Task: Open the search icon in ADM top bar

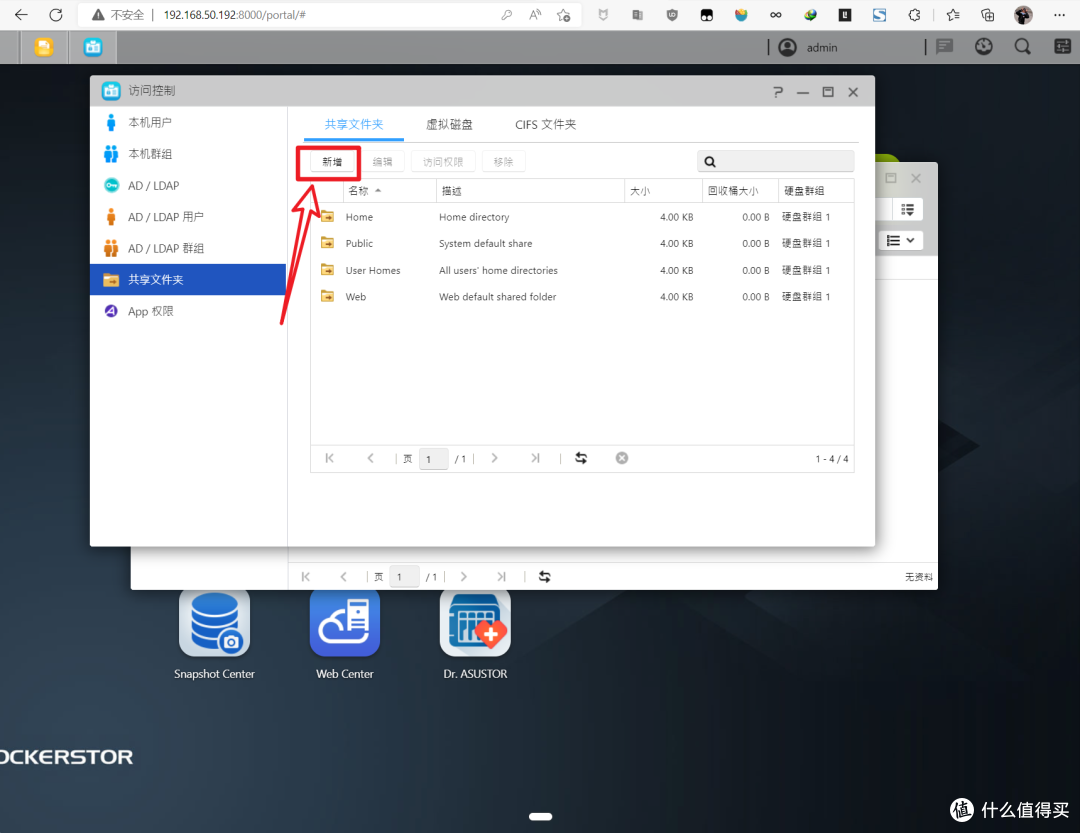Action: coord(1022,47)
